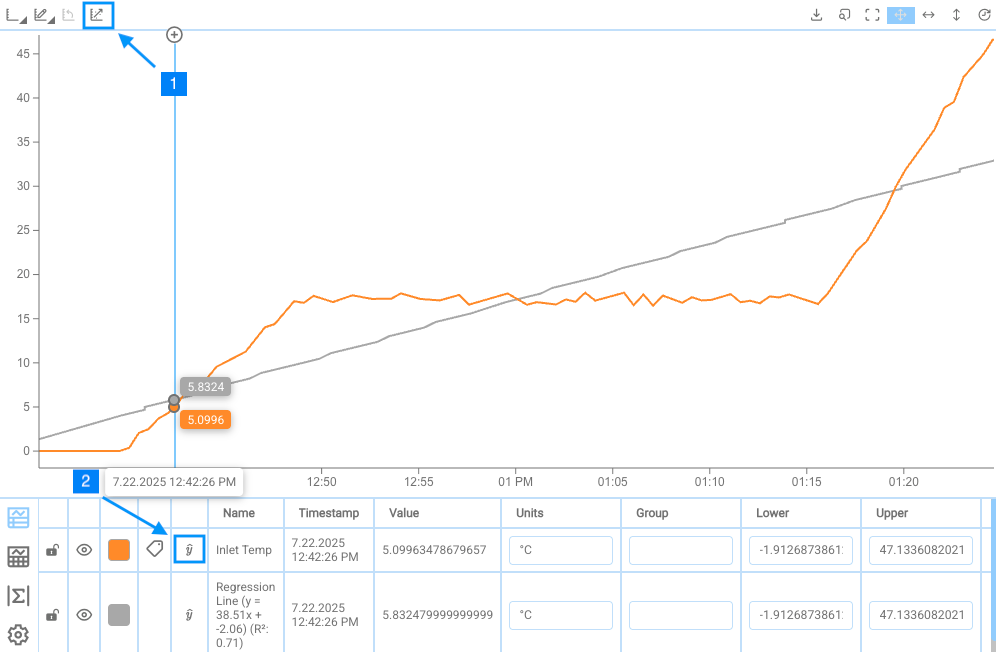Click the gray Regression Line color swatch
This screenshot has width=996, height=652.
coord(119,614)
